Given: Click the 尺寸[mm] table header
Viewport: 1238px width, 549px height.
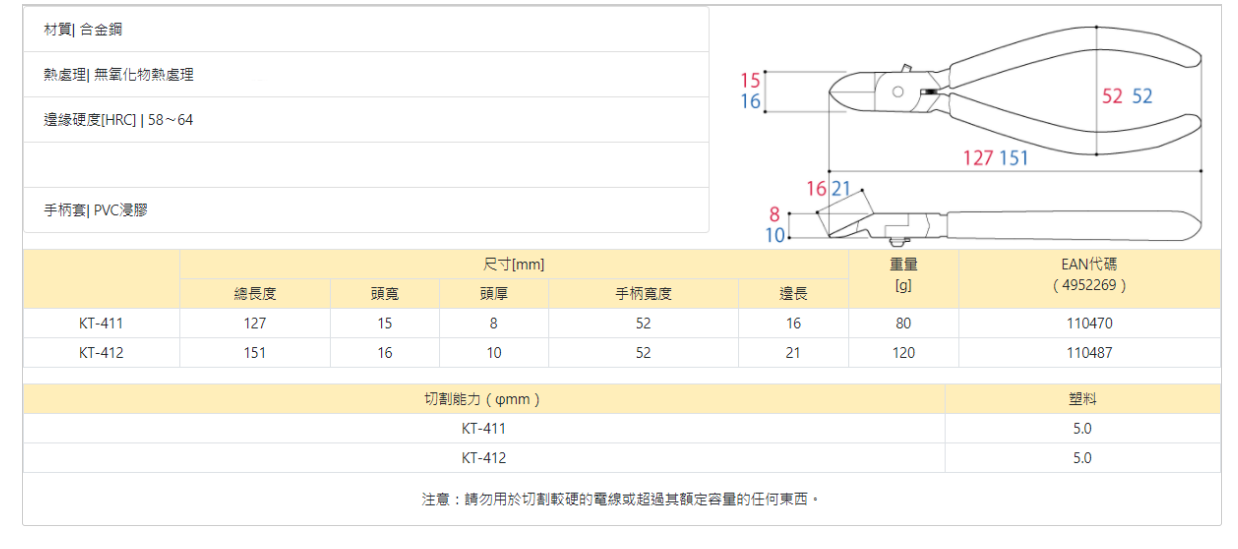Looking at the screenshot, I should 514,264.
